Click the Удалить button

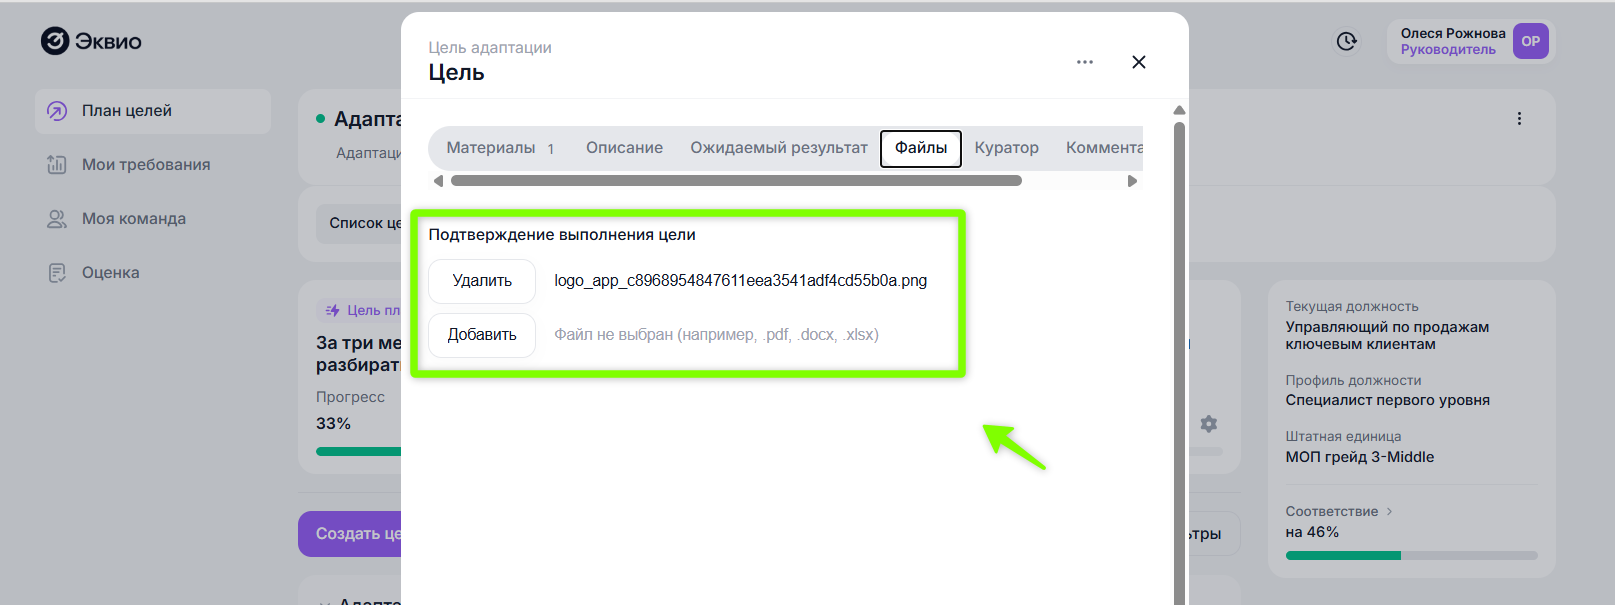pyautogui.click(x=482, y=281)
